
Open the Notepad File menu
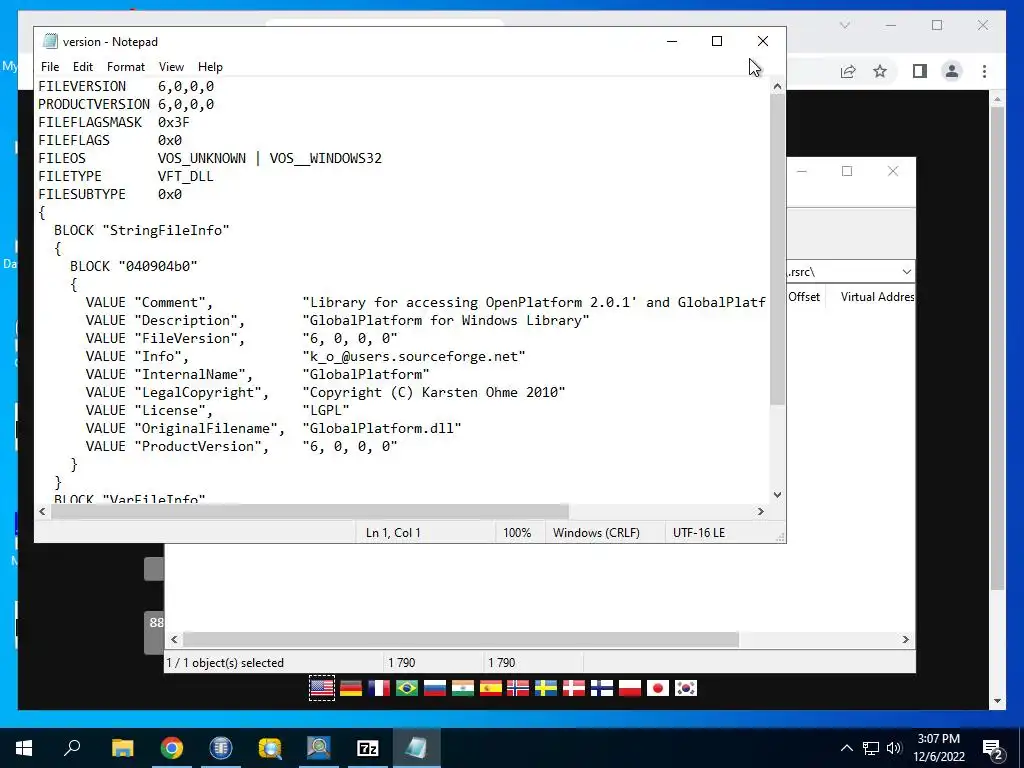(50, 67)
